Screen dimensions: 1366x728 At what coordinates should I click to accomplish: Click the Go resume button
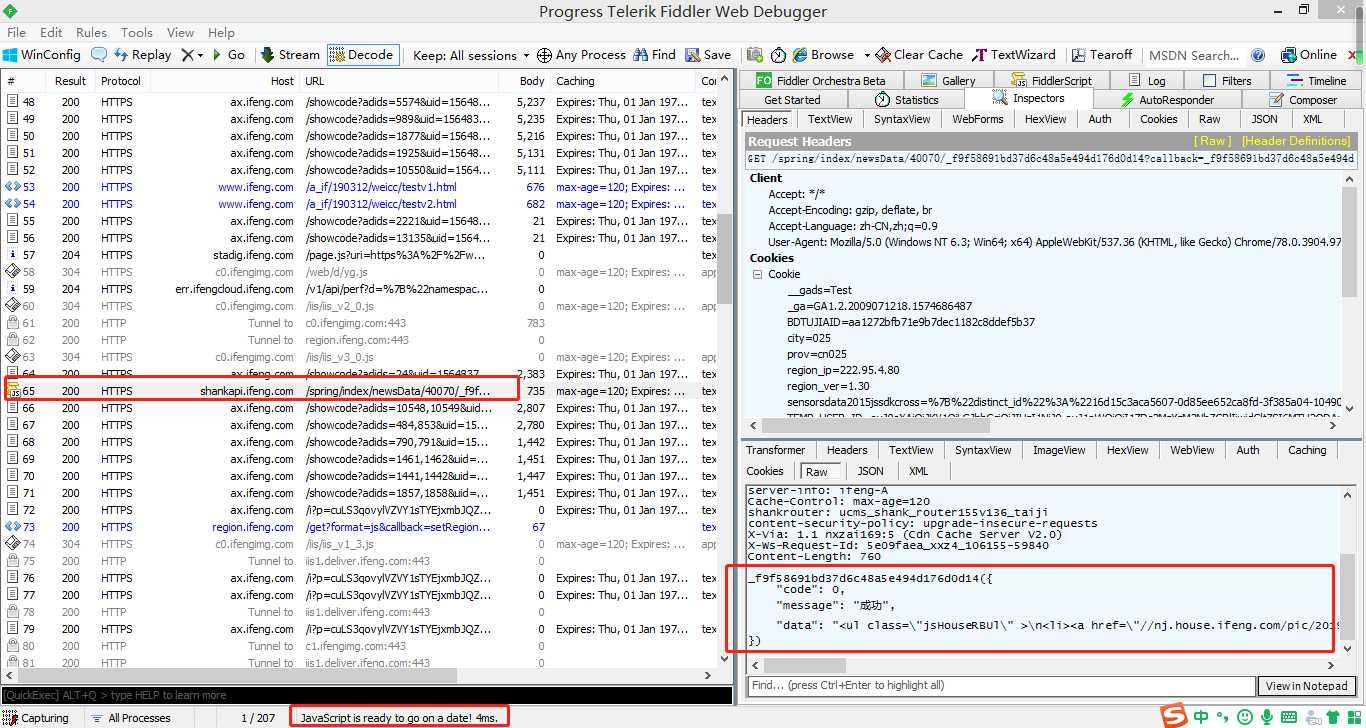pos(228,55)
